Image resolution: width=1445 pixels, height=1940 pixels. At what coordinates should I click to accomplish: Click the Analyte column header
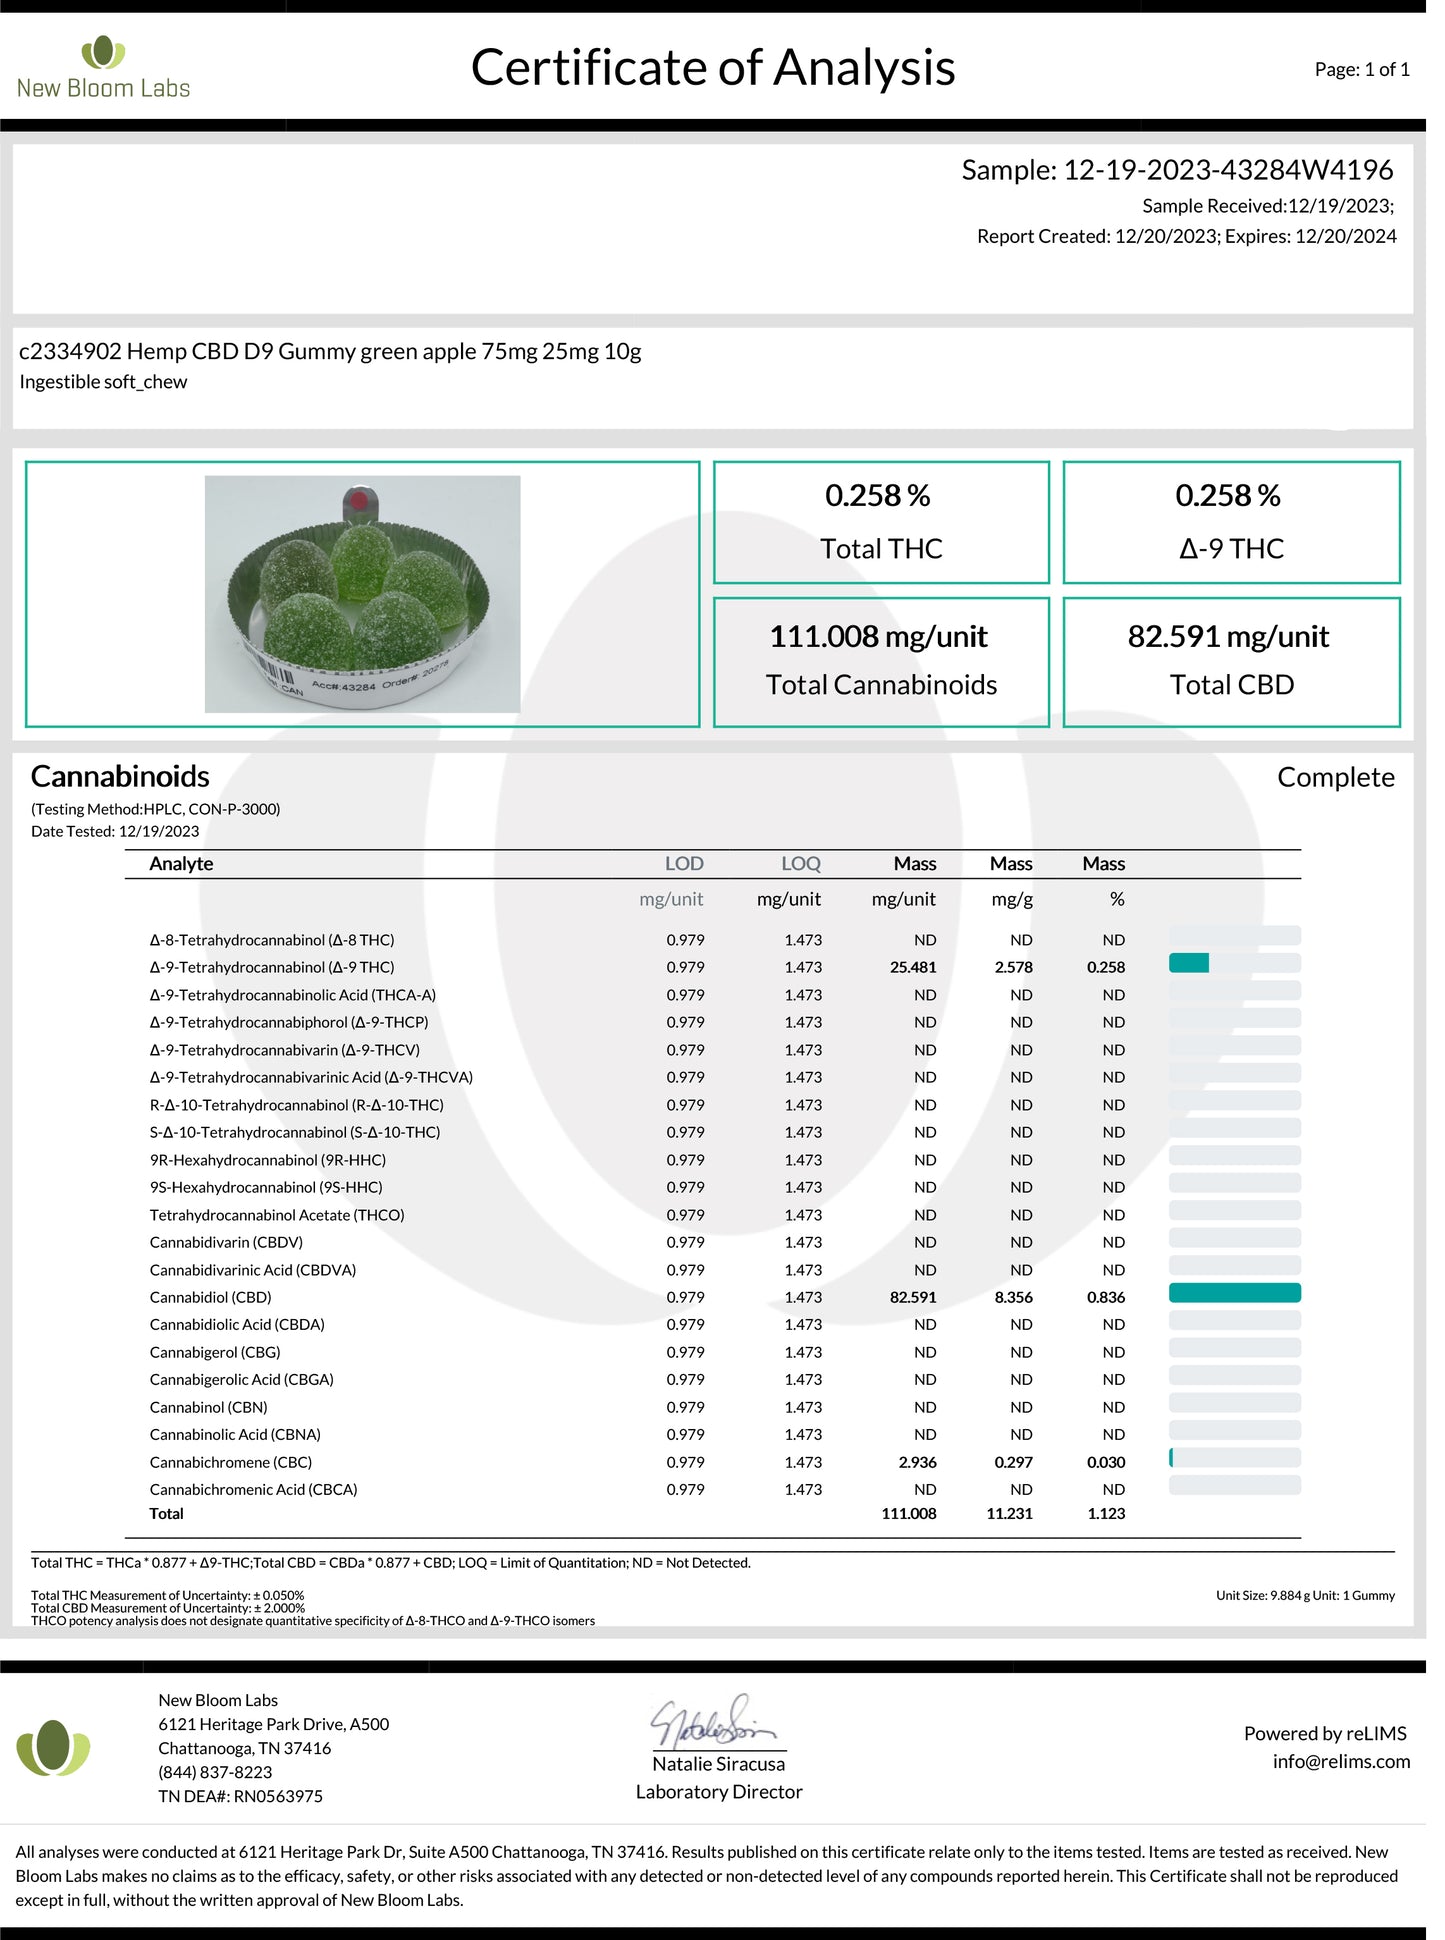point(181,864)
